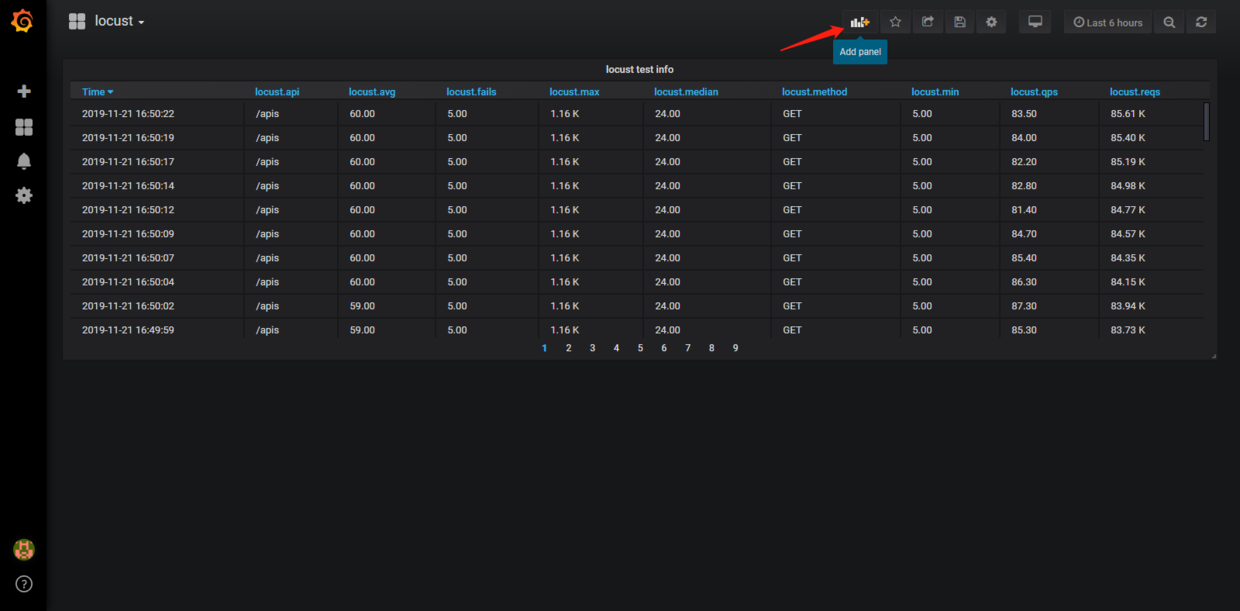The image size is (1240, 611).
Task: Save the dashboard with disk icon
Action: click(x=960, y=22)
